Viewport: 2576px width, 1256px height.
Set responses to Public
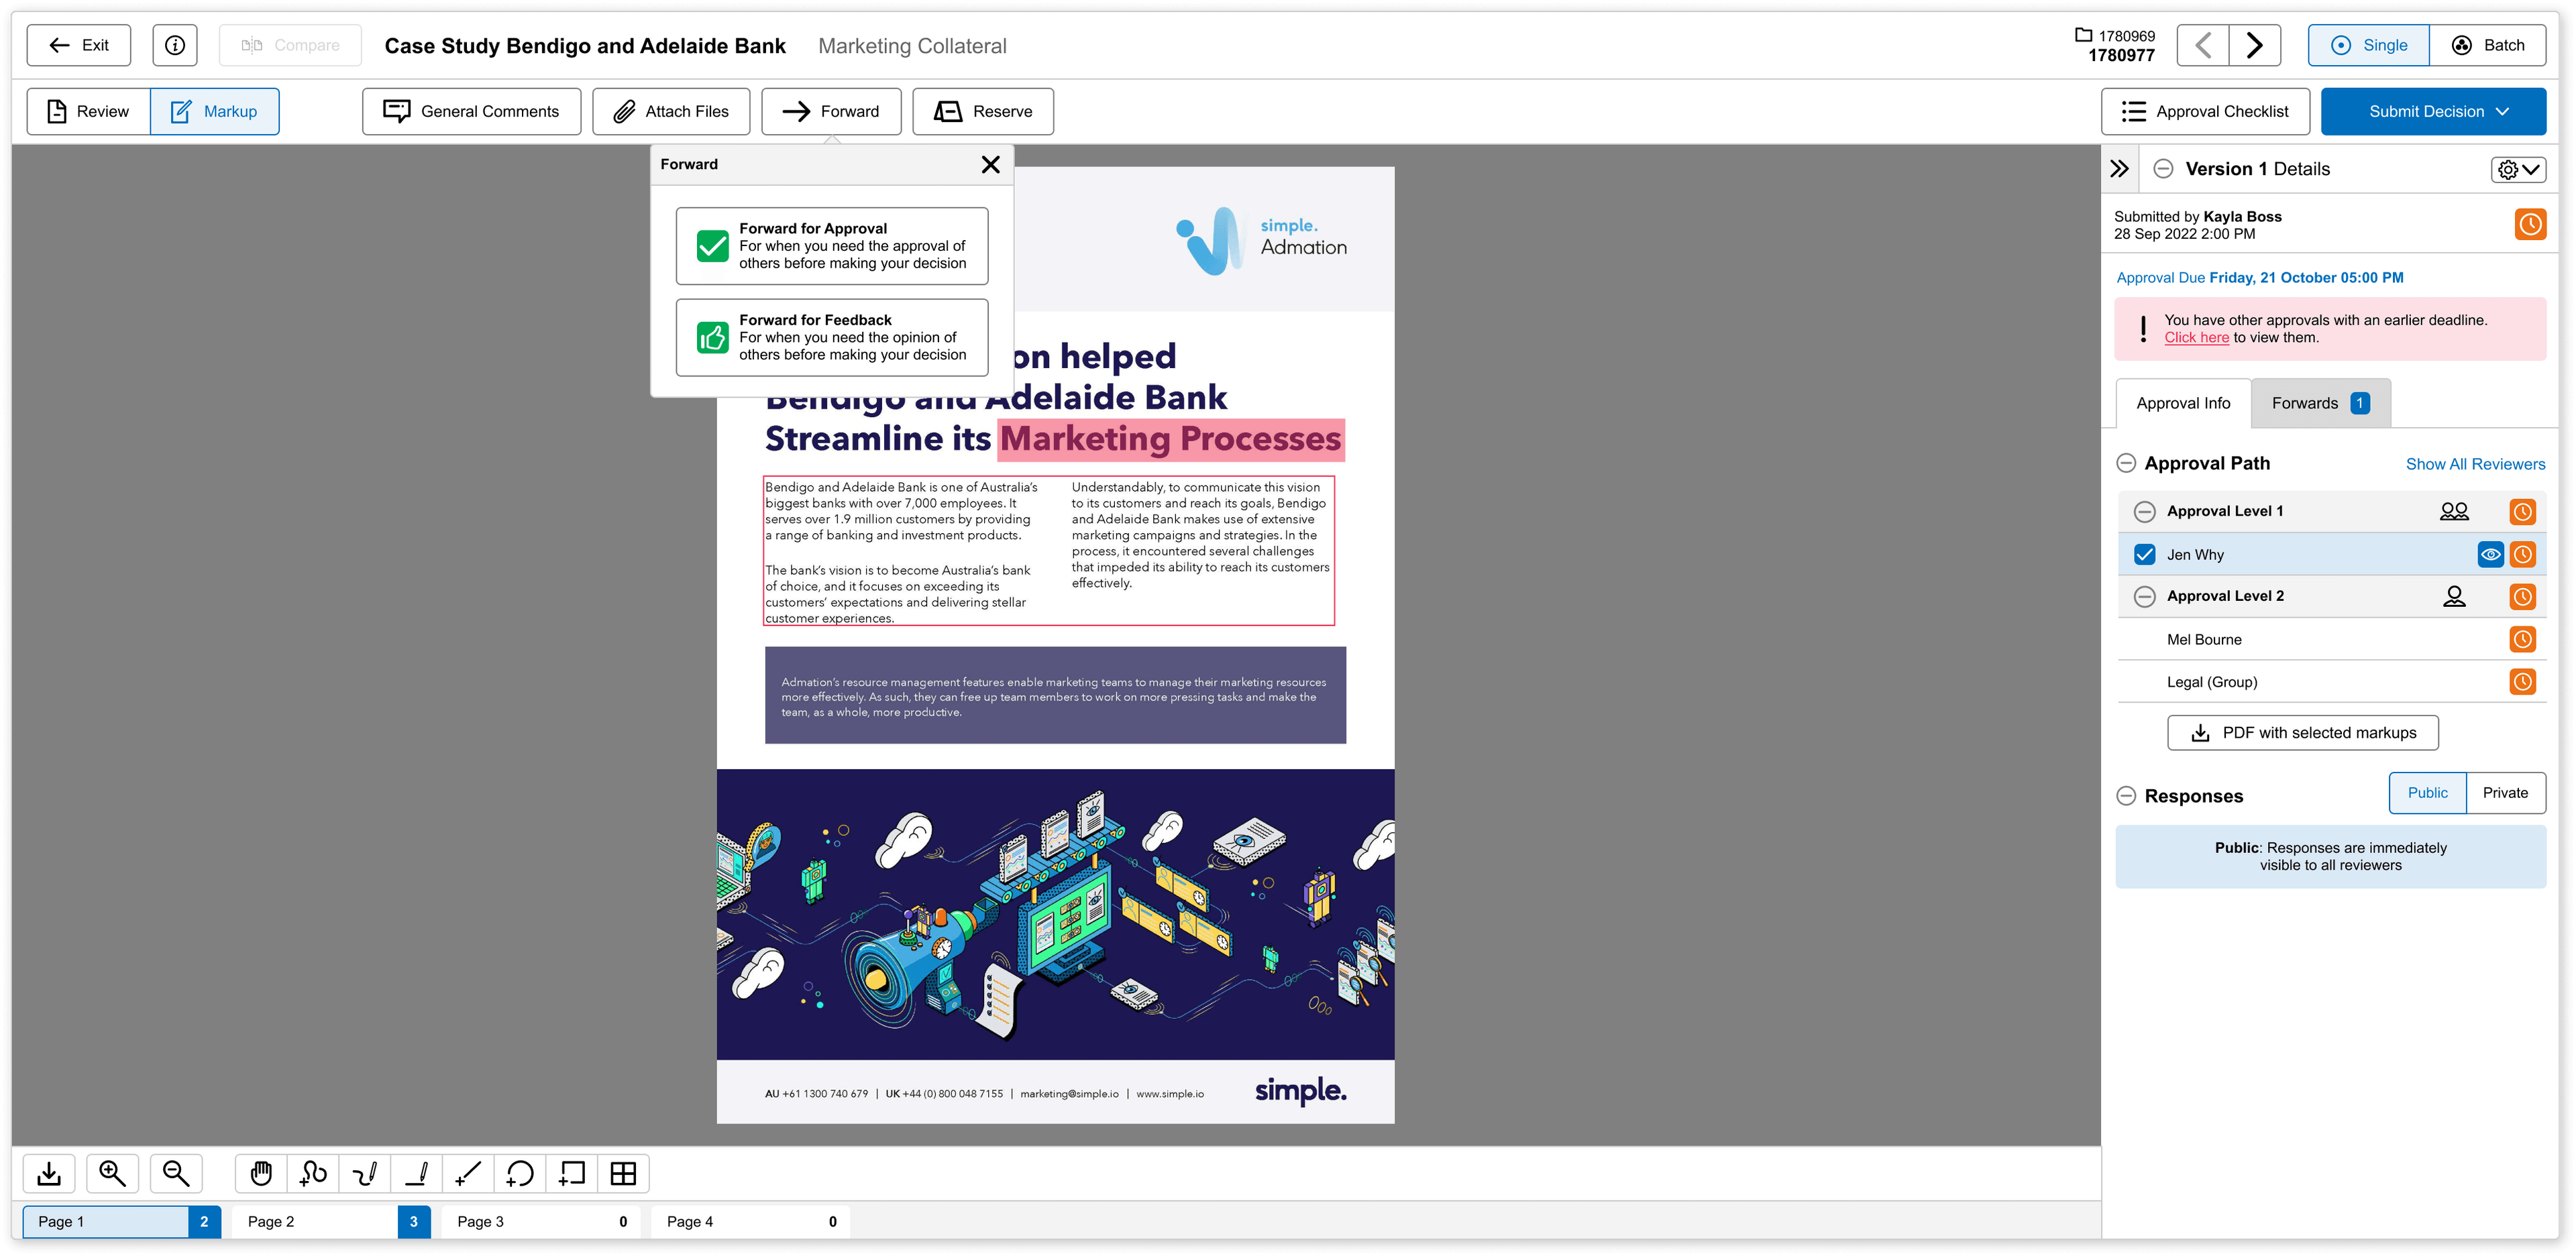click(x=2427, y=793)
